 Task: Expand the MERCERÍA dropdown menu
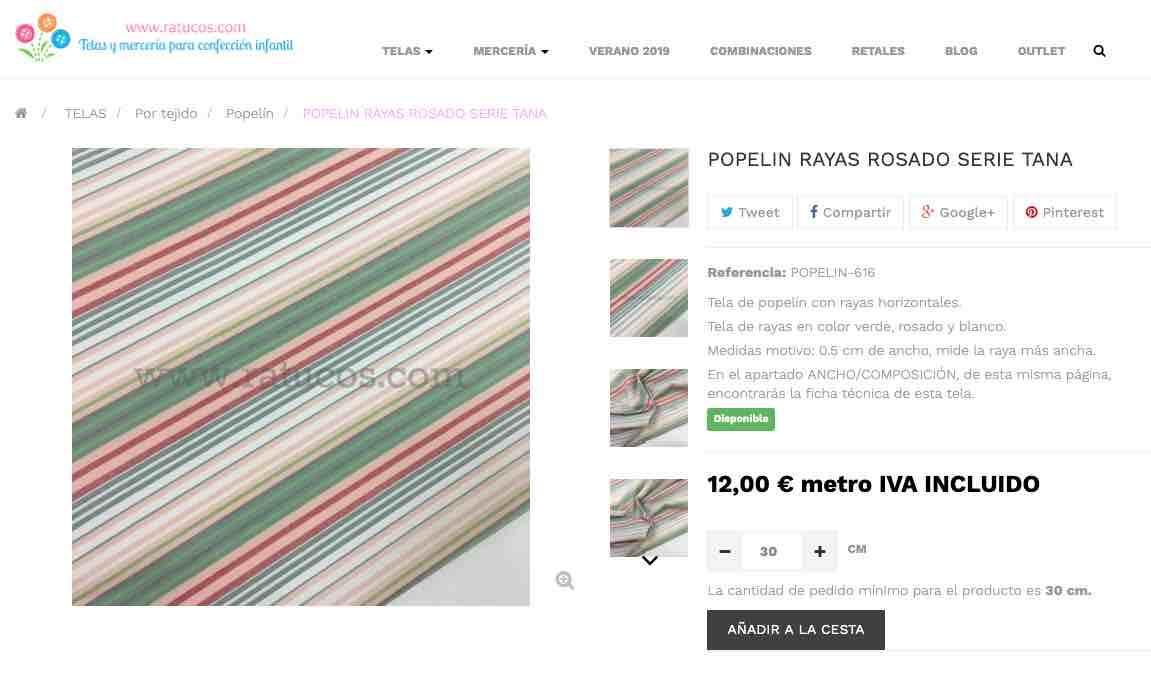[x=510, y=51]
